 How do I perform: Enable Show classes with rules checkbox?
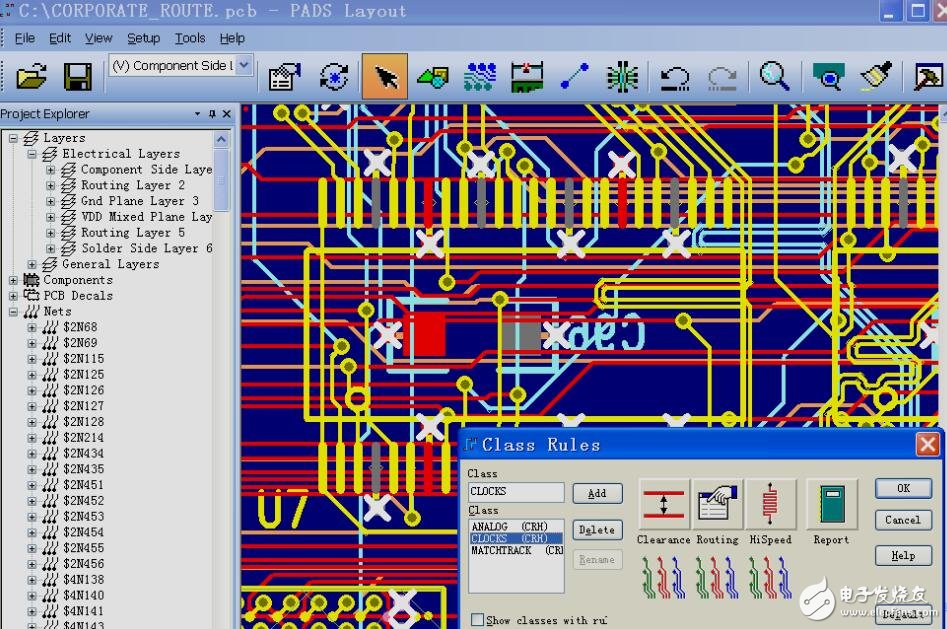[477, 620]
